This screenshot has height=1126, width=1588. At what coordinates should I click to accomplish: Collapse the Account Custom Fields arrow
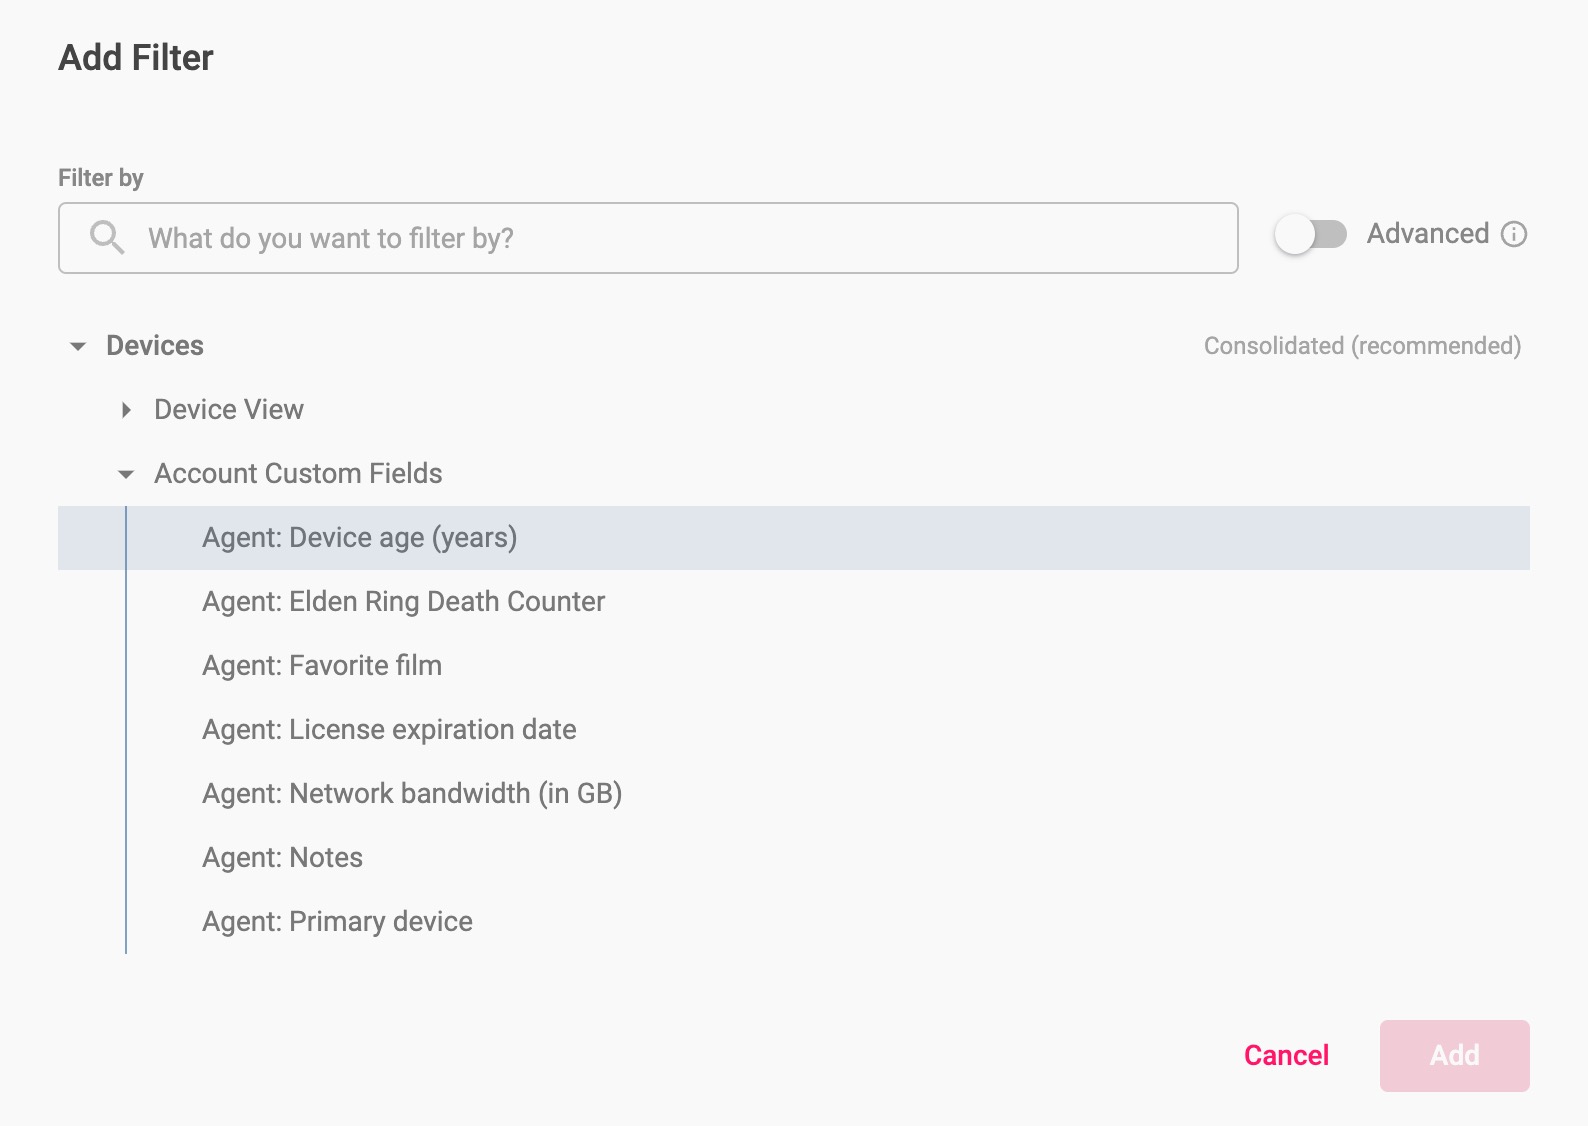126,474
